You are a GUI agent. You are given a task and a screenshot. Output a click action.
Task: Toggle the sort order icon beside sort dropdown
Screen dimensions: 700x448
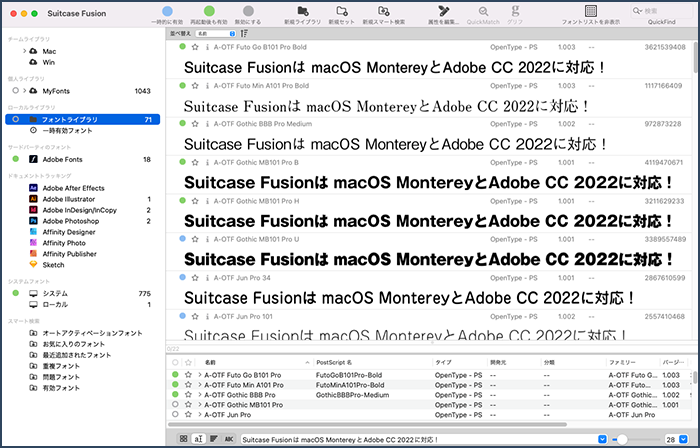244,33
